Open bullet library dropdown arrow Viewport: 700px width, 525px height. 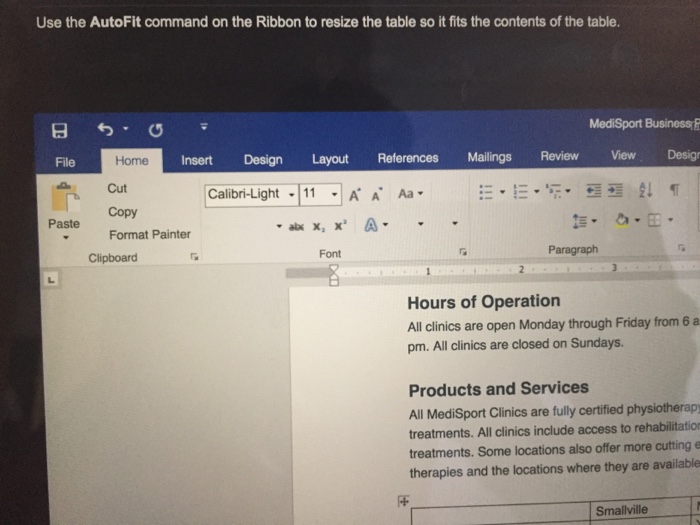tap(502, 192)
